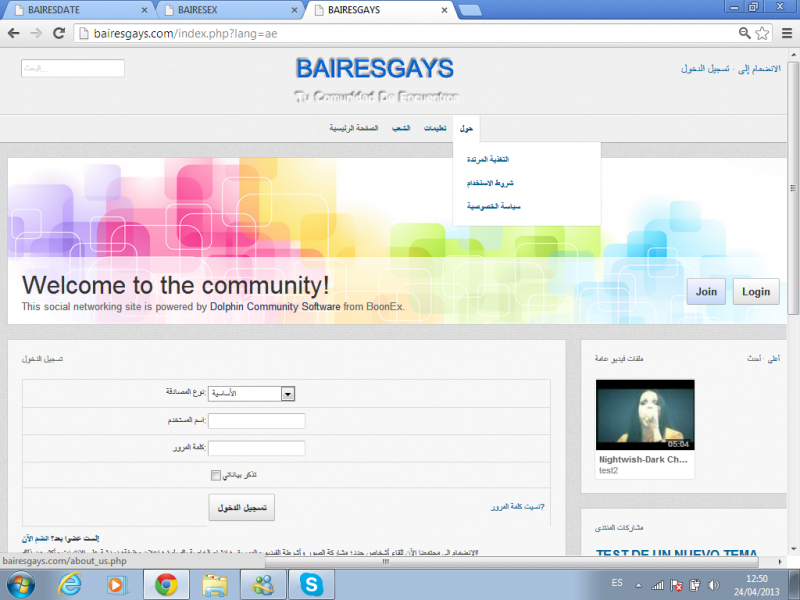This screenshot has height=600, width=800.
Task: Go to الصفحة الرئيسية home menu item
Action: (x=354, y=128)
